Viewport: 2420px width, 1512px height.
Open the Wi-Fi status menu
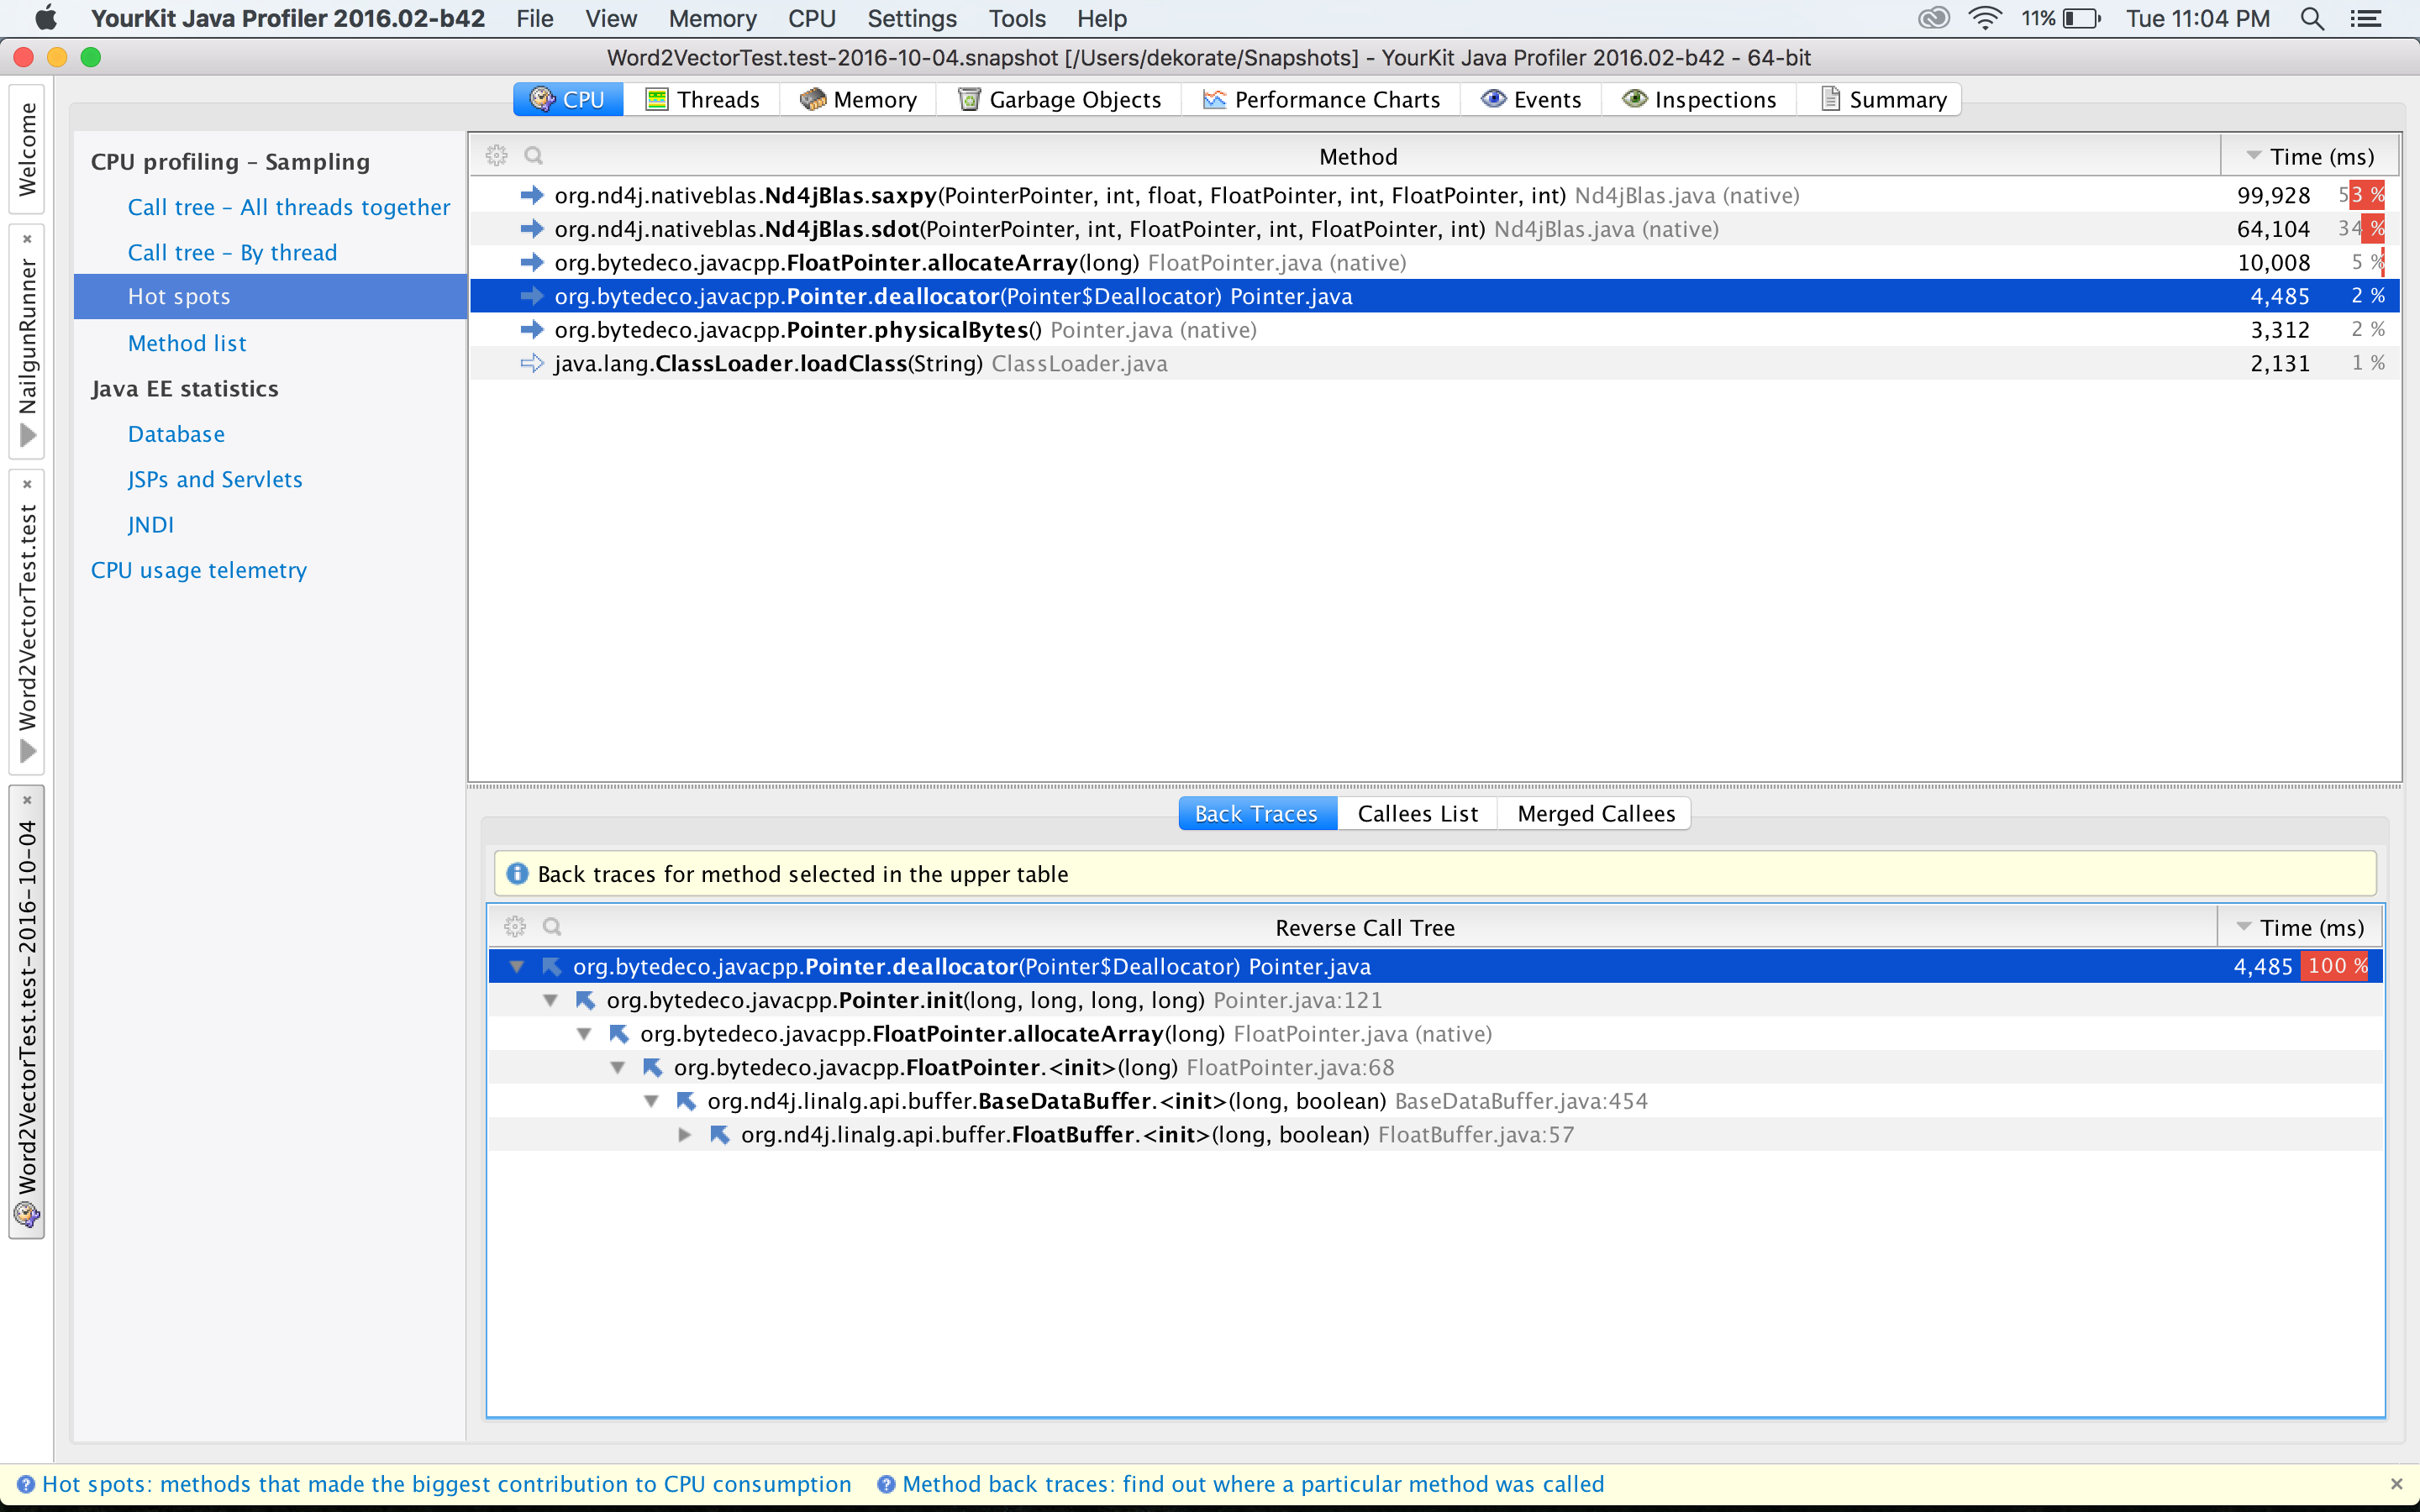[x=1984, y=18]
